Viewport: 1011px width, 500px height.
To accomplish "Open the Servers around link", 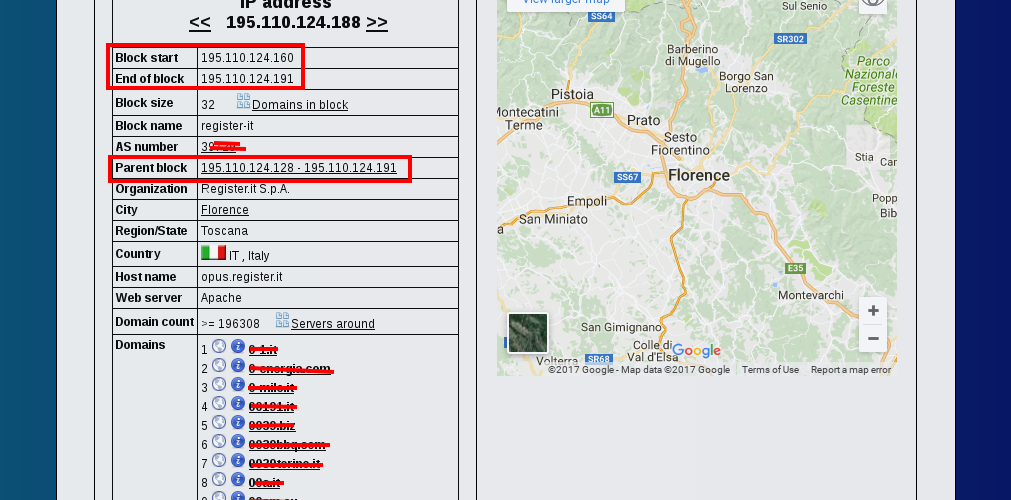I will coord(333,324).
